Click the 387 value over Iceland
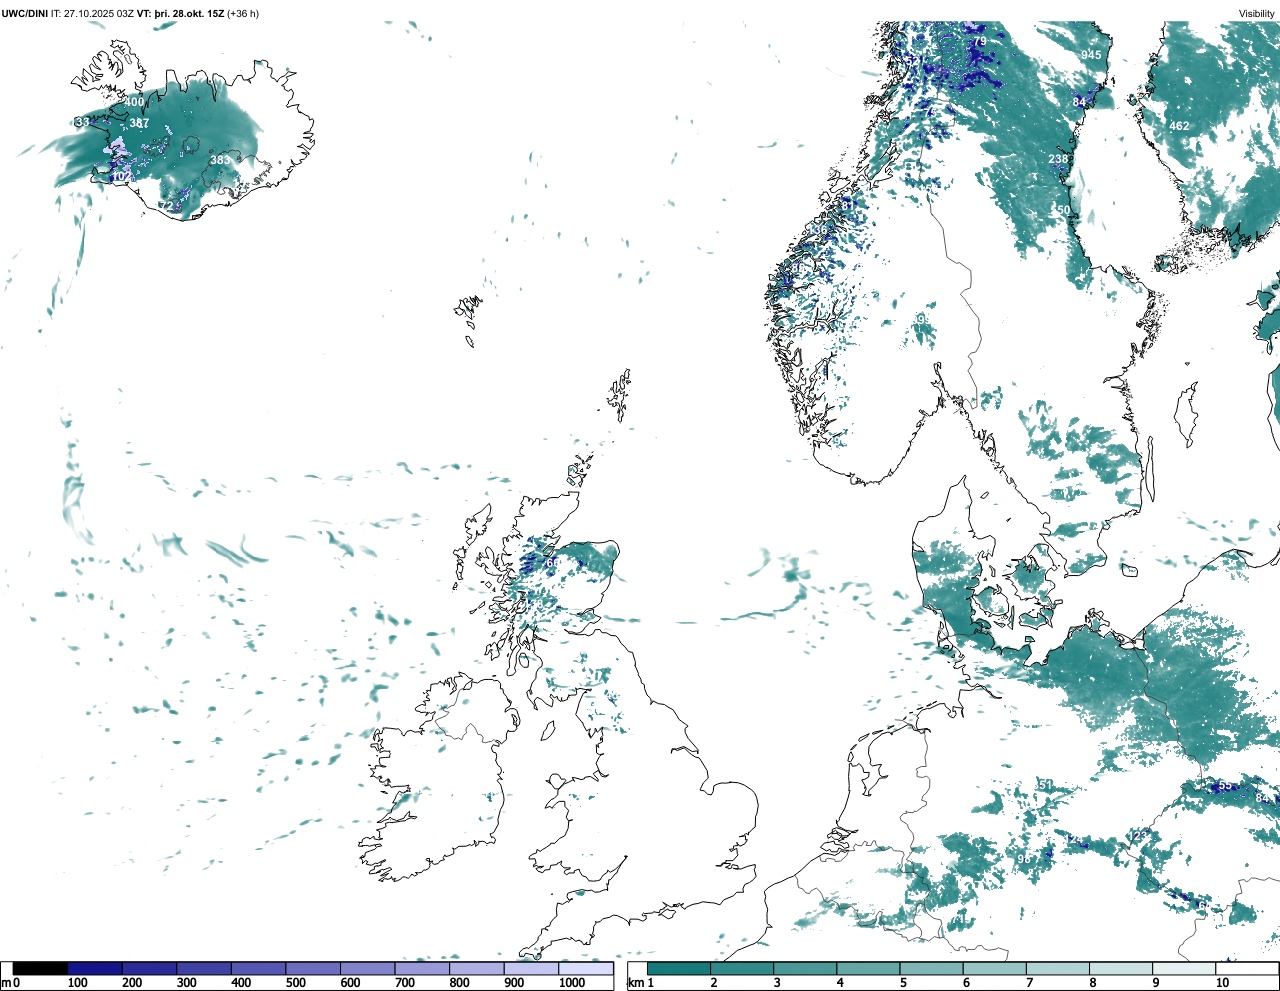The height and width of the screenshot is (991, 1280). coord(139,124)
